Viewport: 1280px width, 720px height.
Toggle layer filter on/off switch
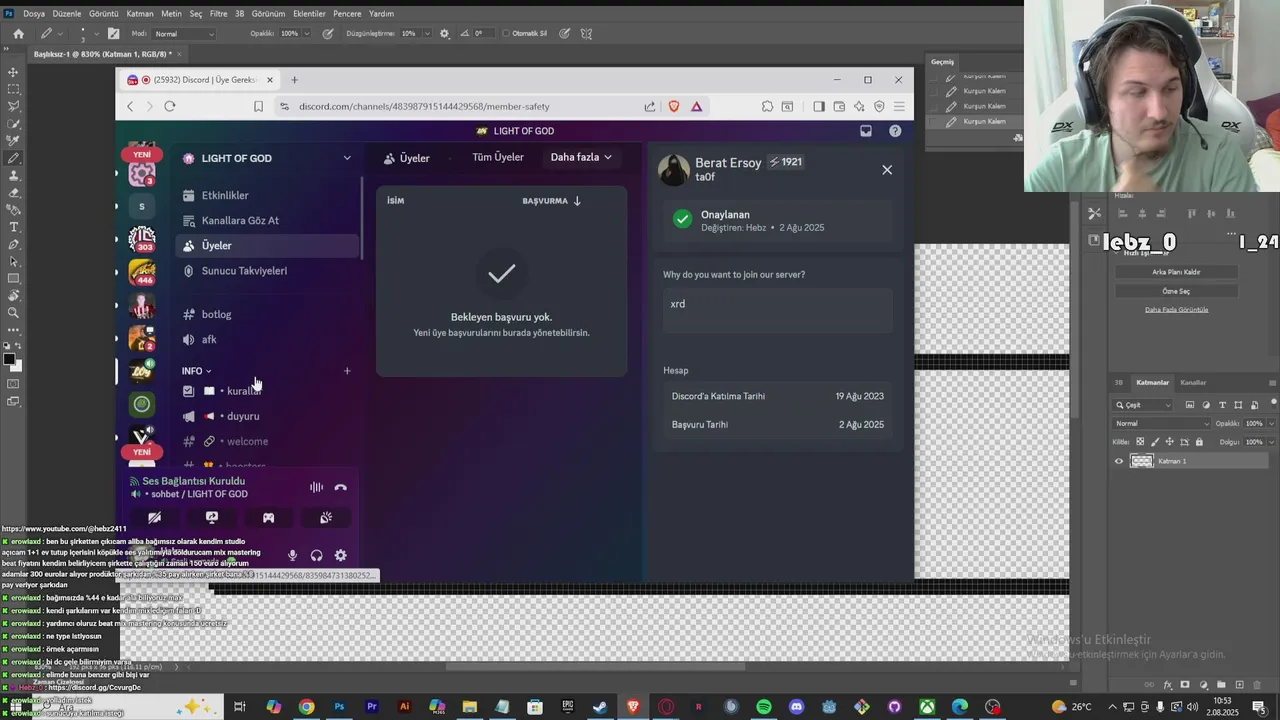pos(1273,405)
